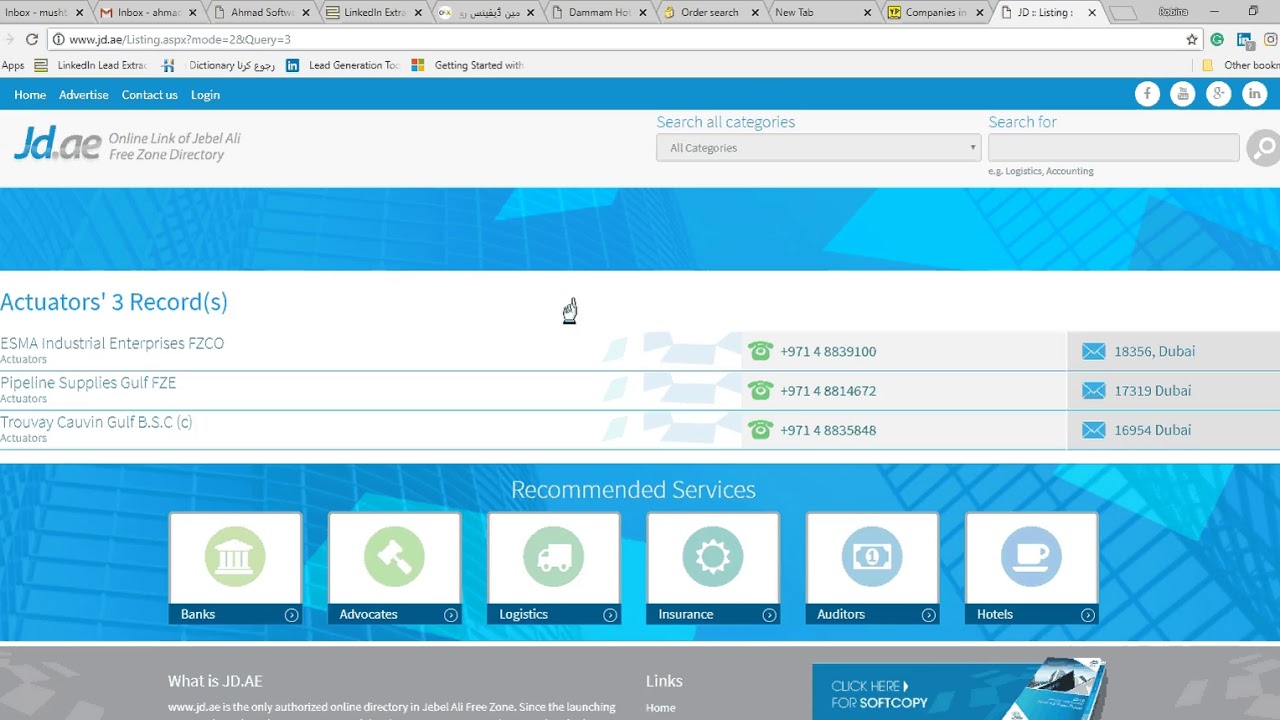Click phone number +971 4 8814672
Screen dimensions: 1280x720
[828, 391]
